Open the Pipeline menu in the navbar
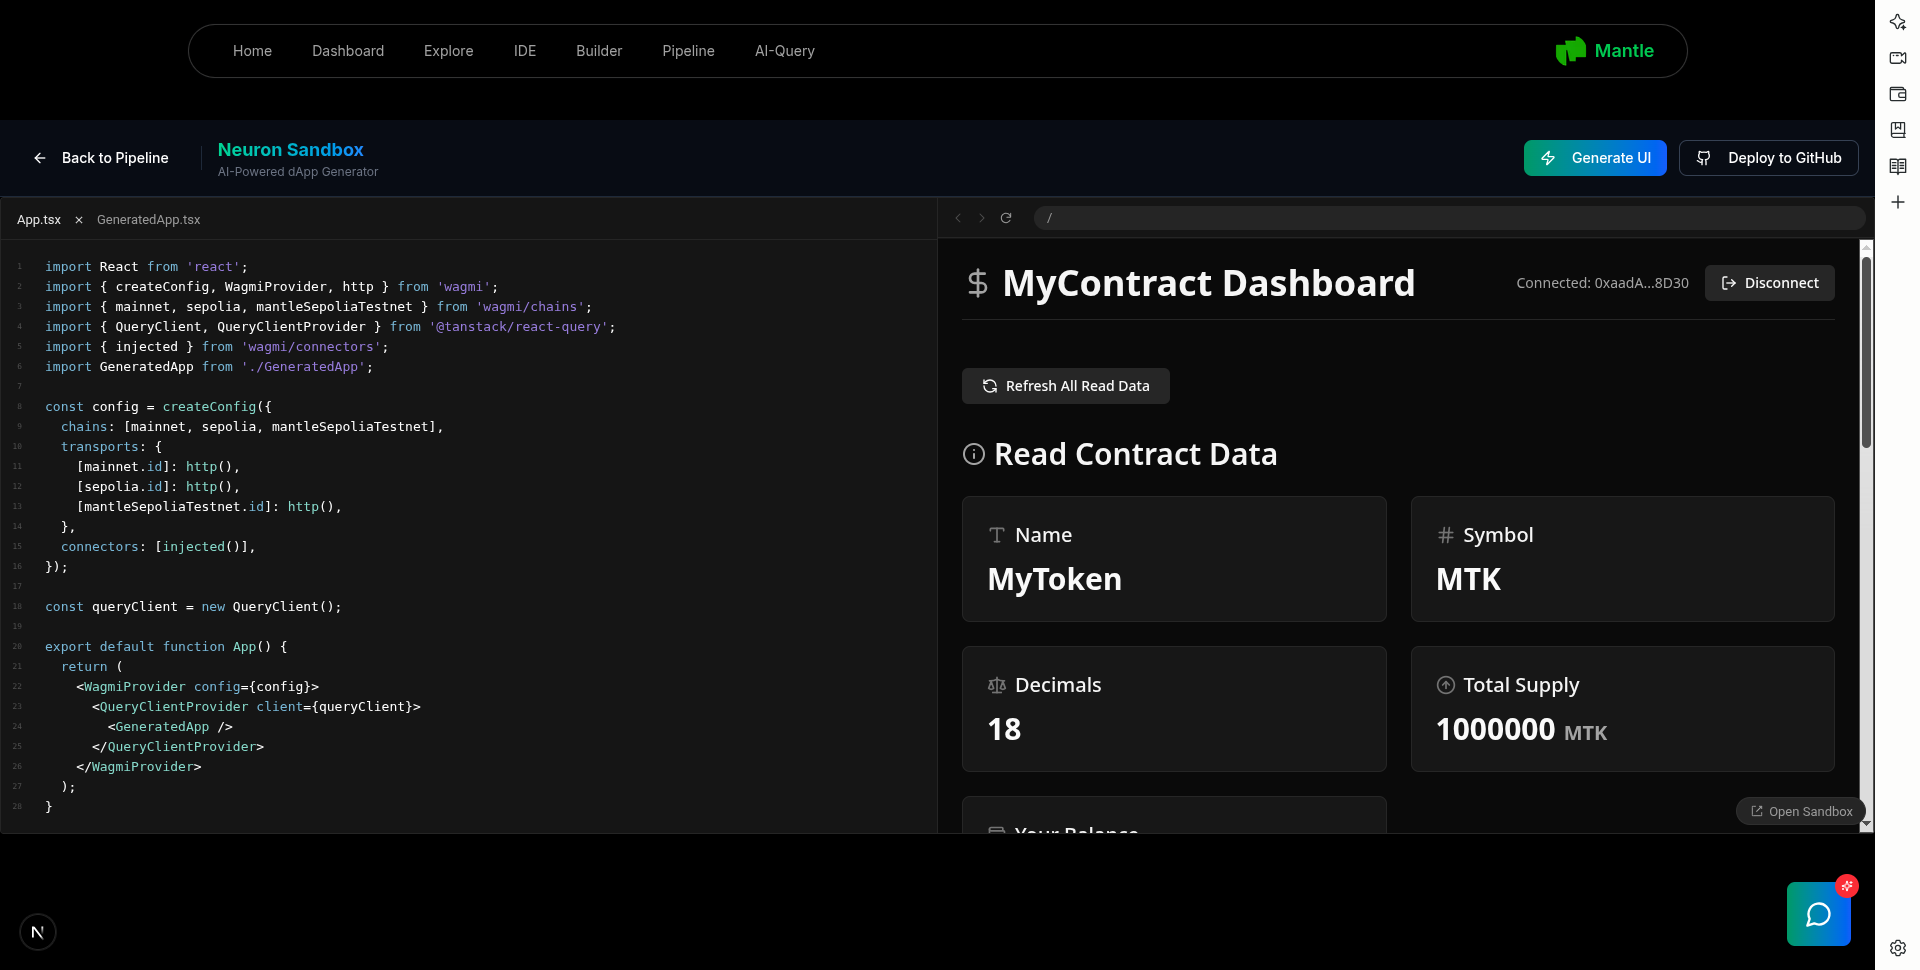 [x=688, y=51]
